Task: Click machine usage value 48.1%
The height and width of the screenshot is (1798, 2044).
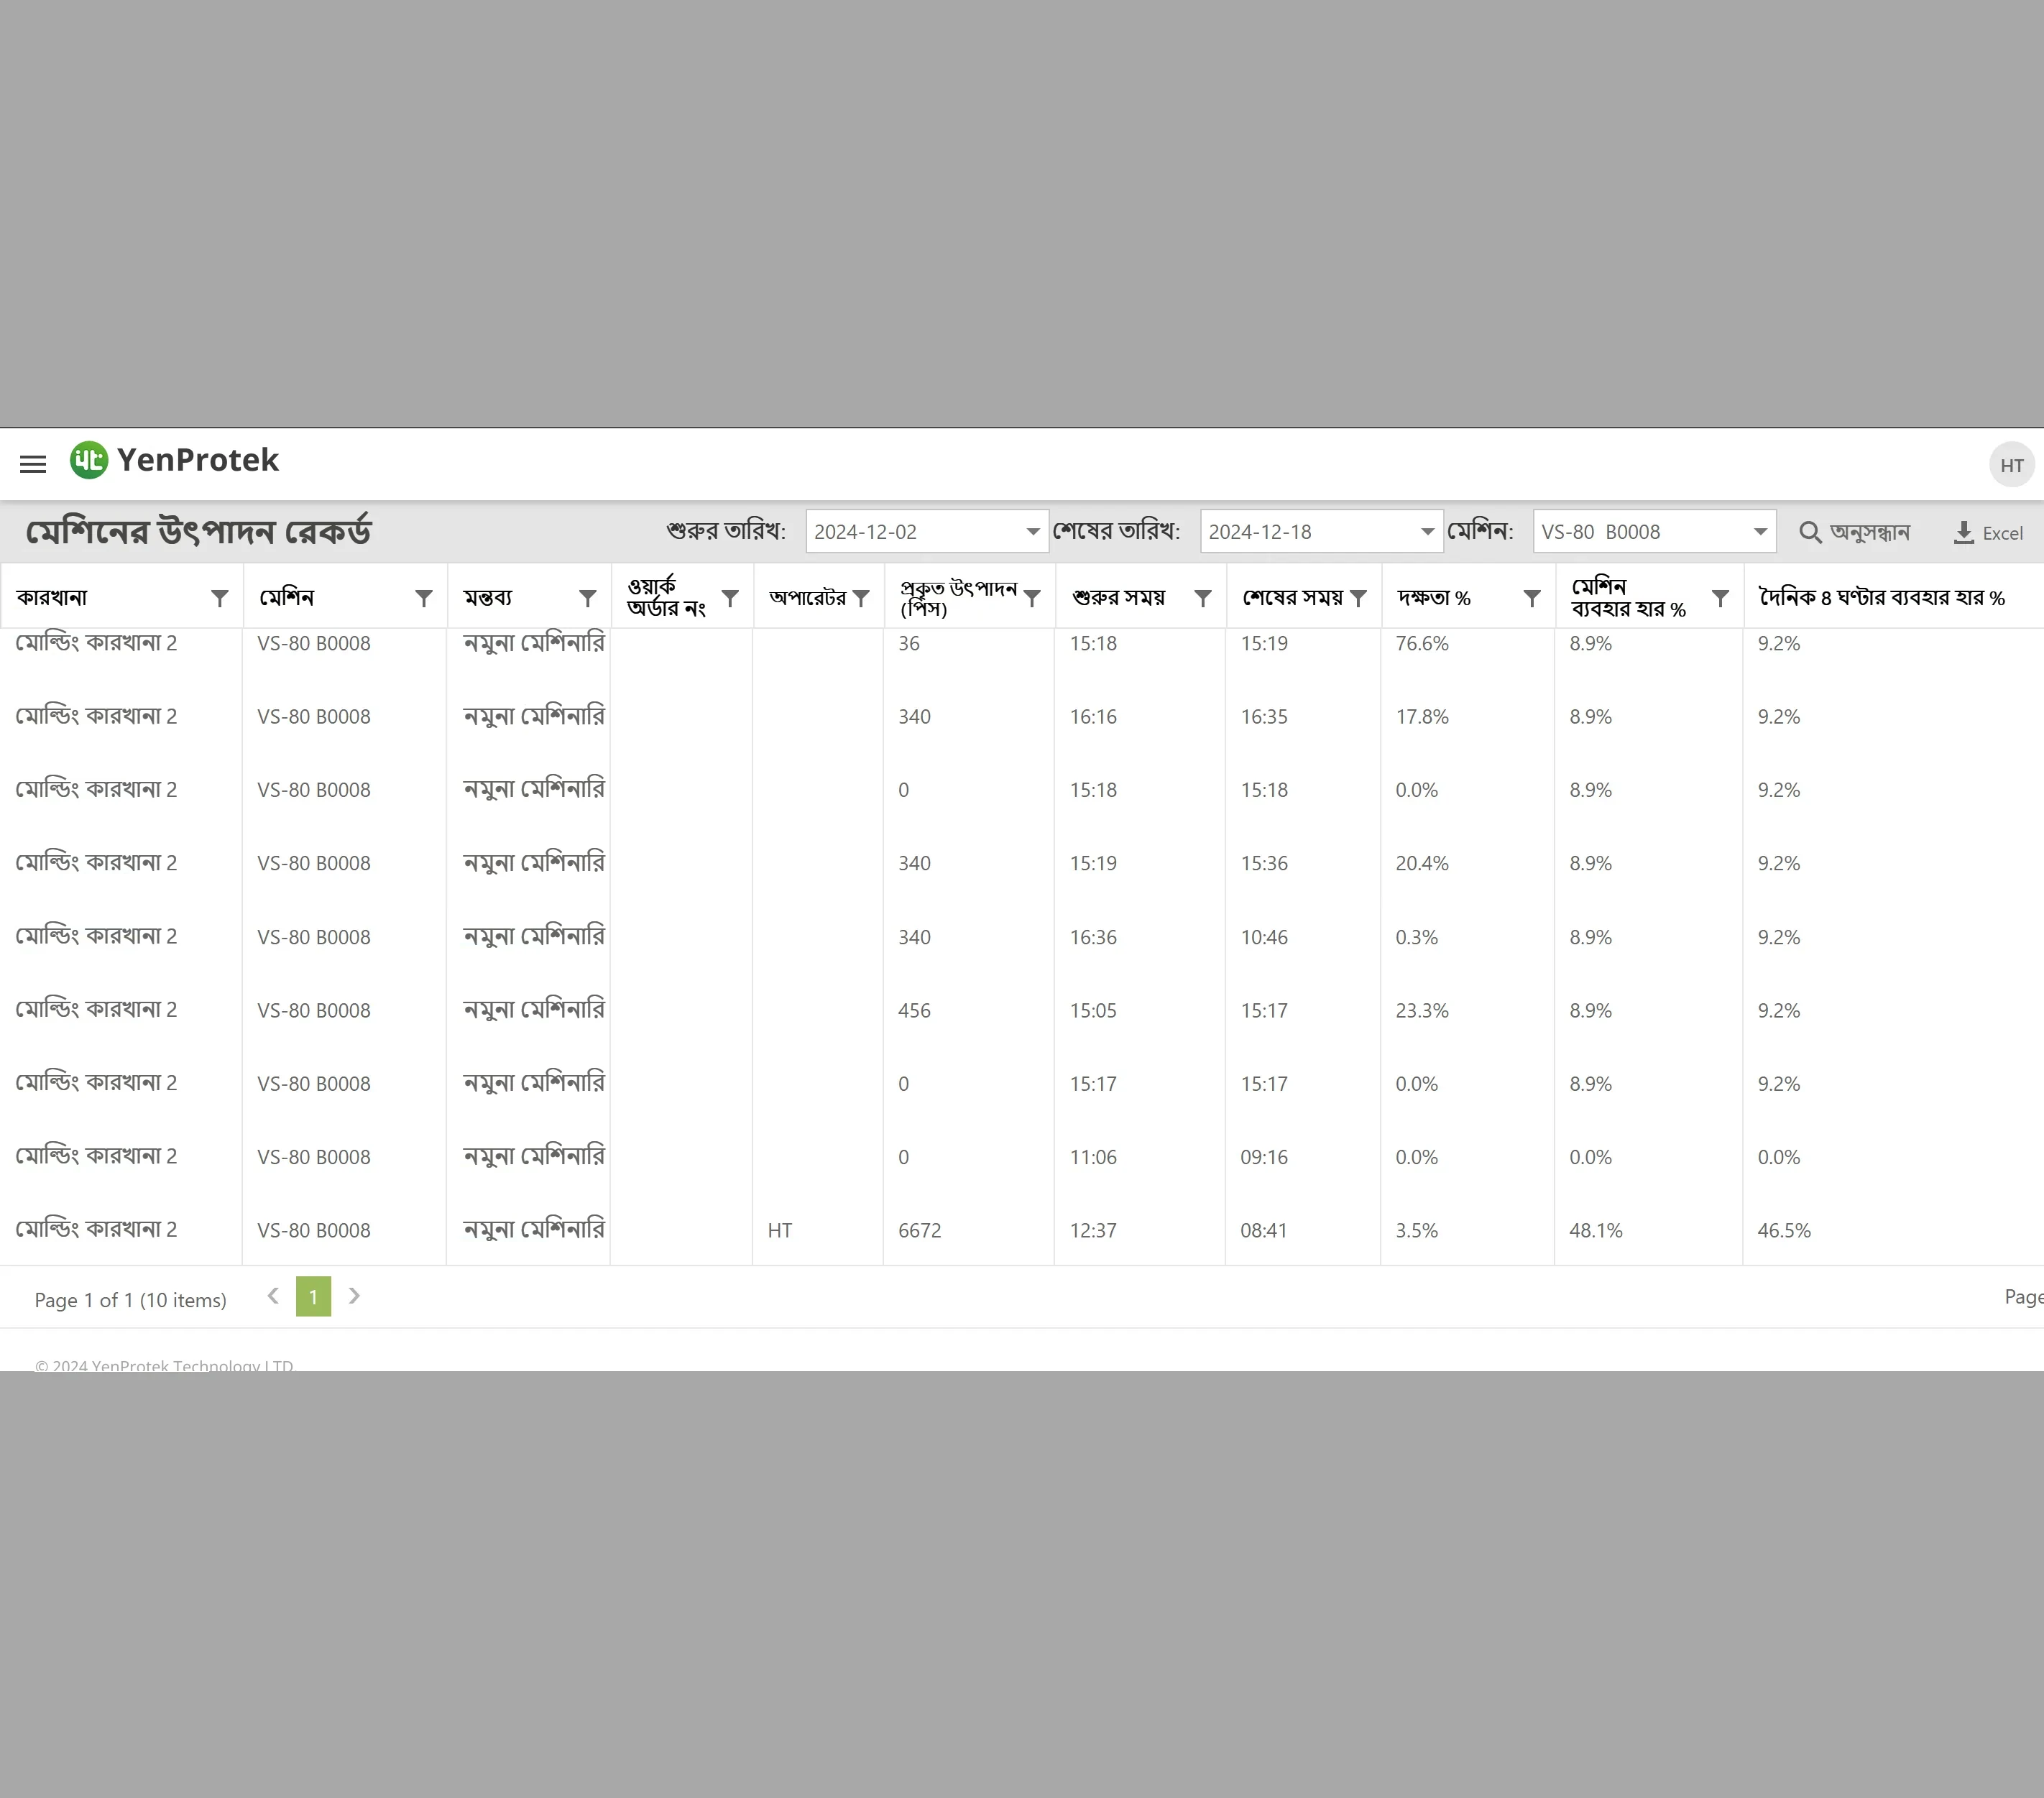Action: 1596,1231
